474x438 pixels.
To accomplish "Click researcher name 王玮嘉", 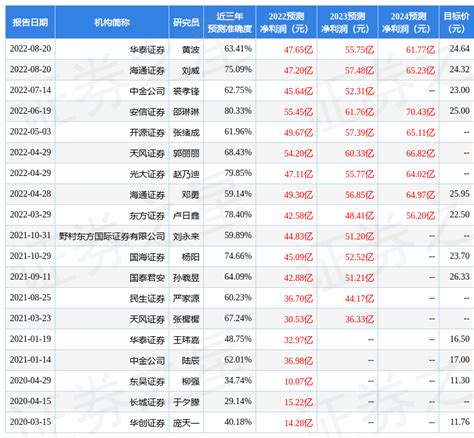I will point(186,340).
